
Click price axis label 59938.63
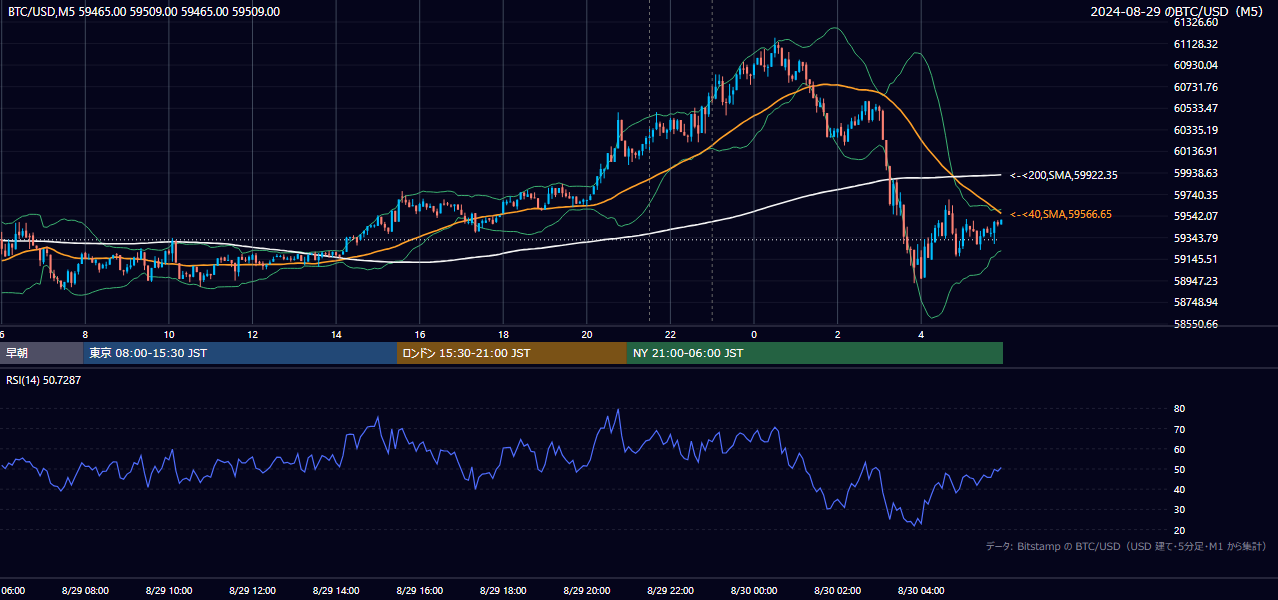[x=1196, y=173]
